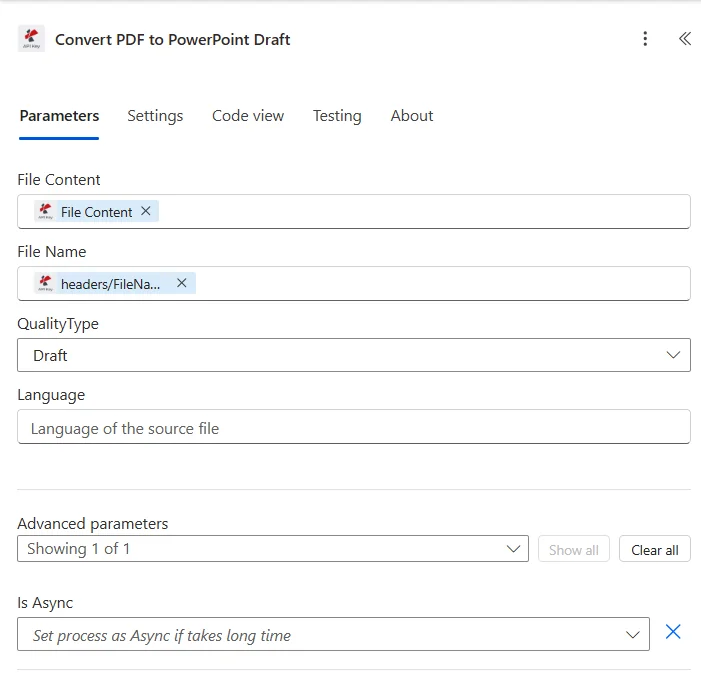
Task: Switch to the Parameters tab
Action: pos(59,116)
